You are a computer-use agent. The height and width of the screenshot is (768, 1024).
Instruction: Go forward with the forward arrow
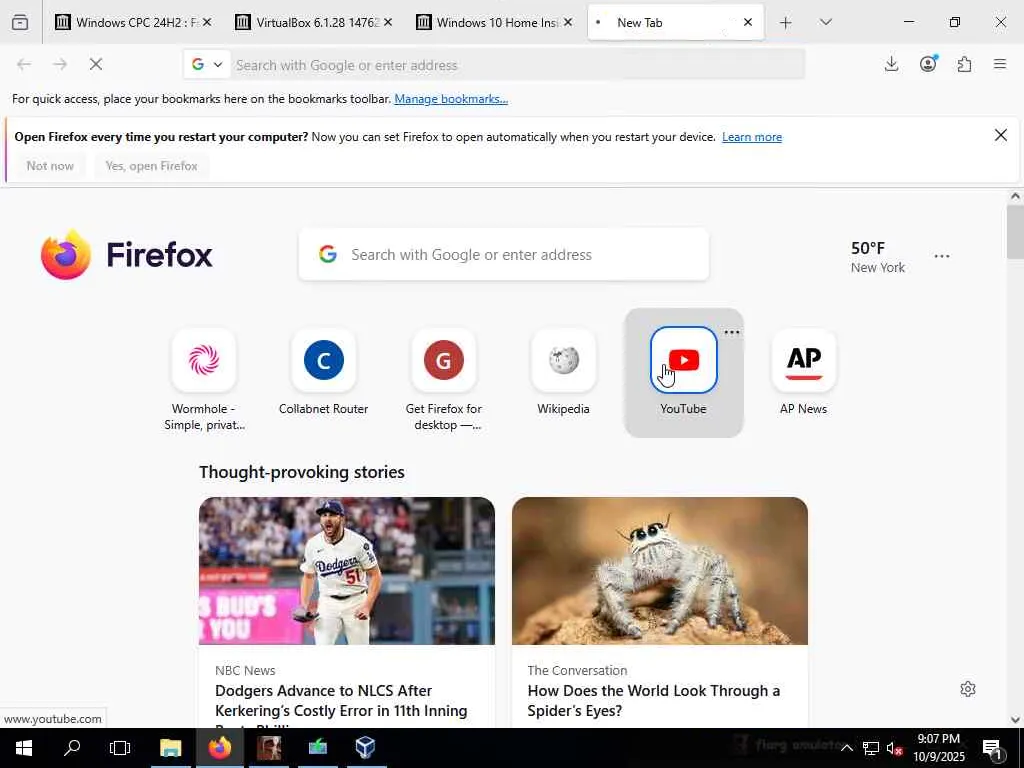click(x=60, y=64)
